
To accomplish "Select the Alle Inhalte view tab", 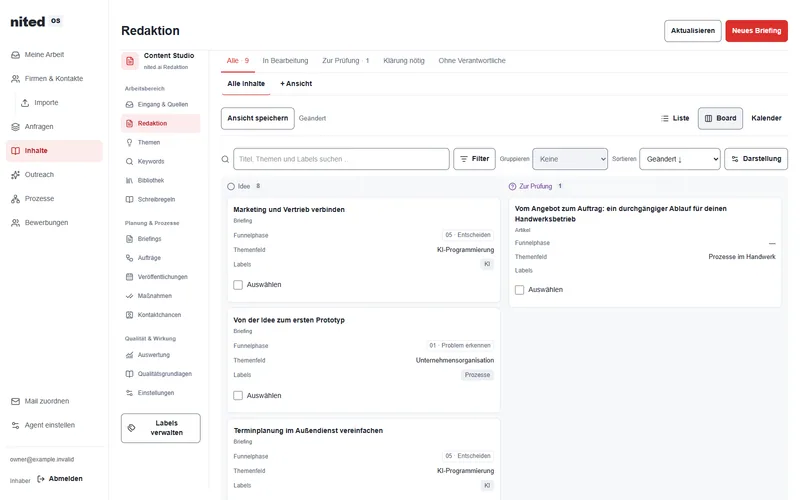I will [x=246, y=84].
